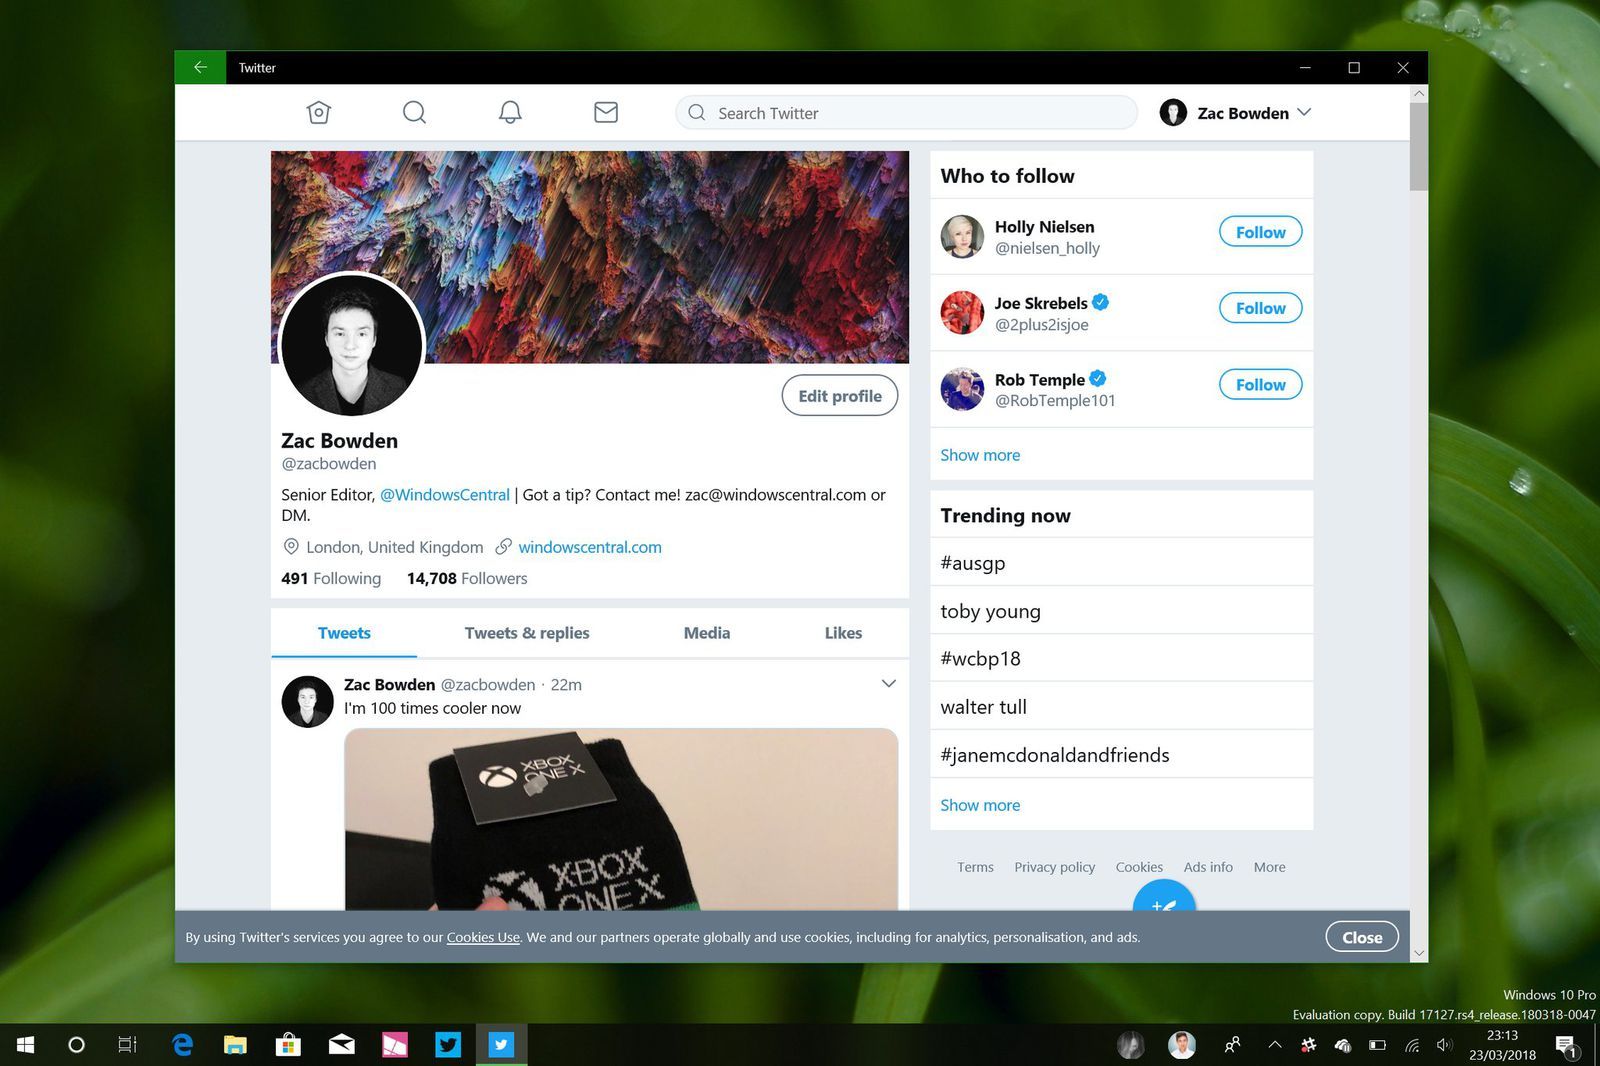The height and width of the screenshot is (1066, 1600).
Task: Switch to the Media tab
Action: [x=707, y=633]
